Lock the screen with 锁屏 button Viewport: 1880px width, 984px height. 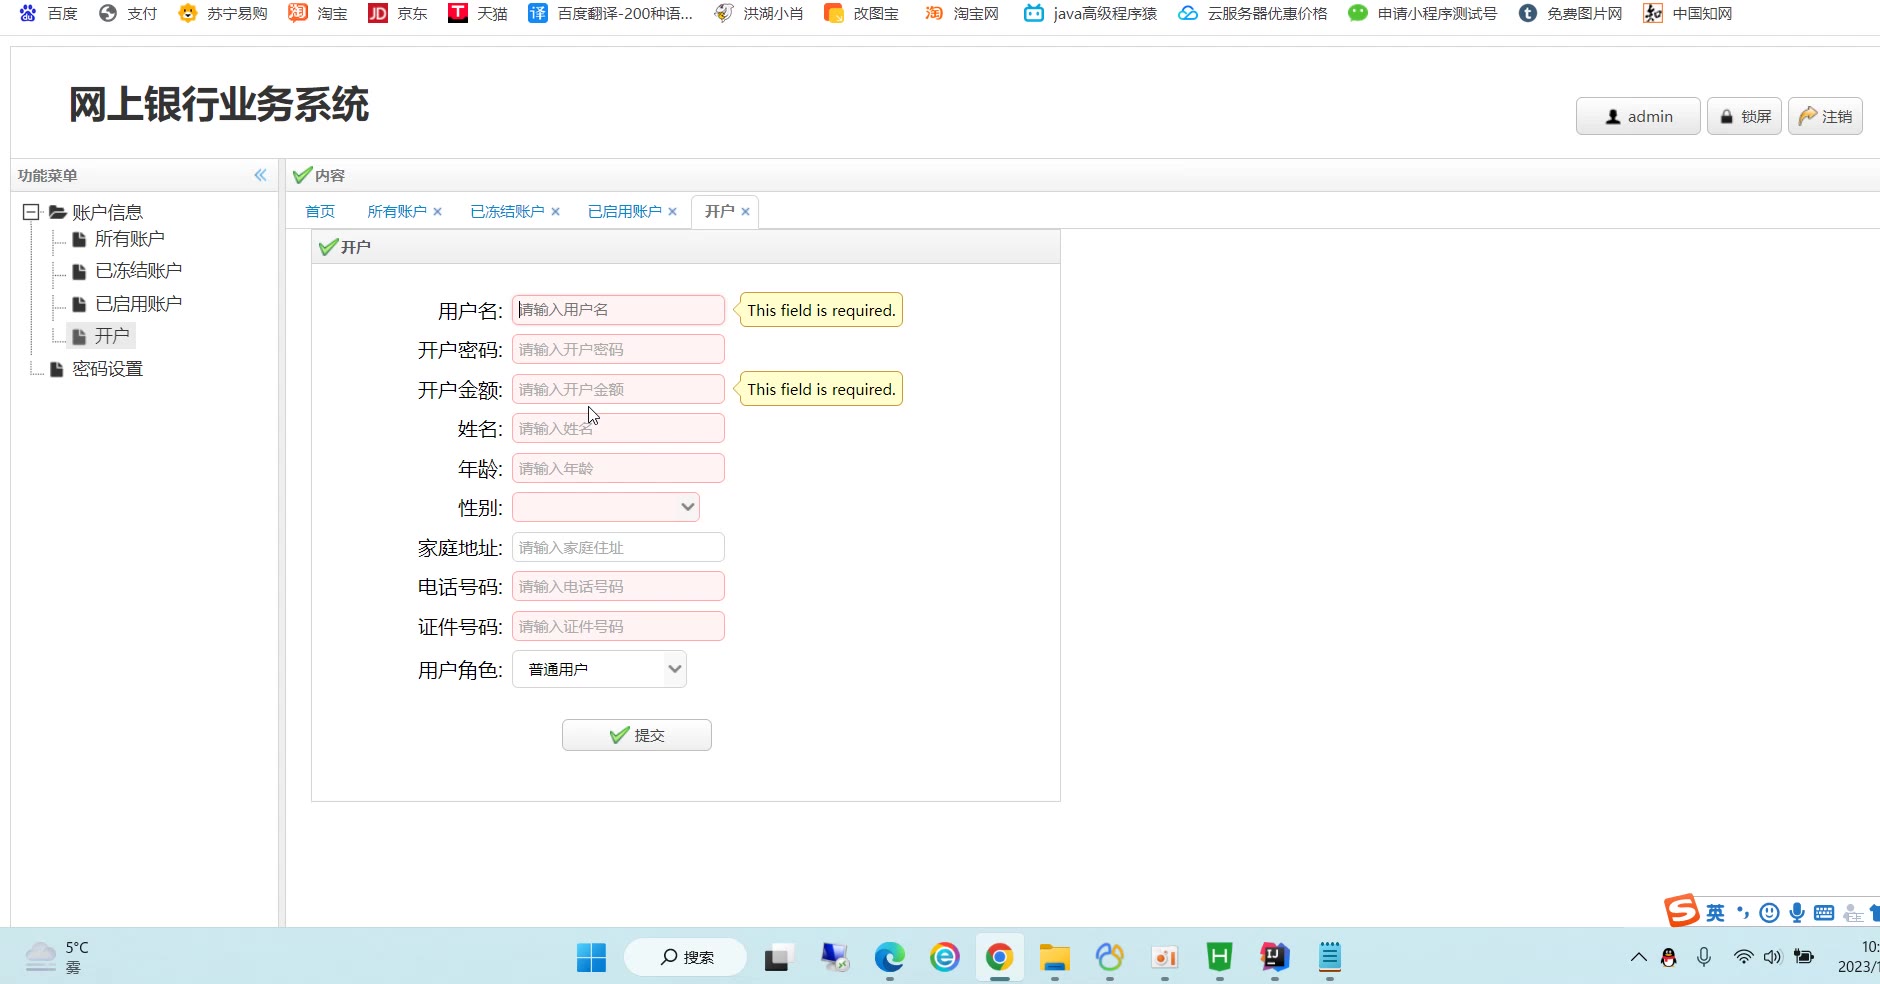[x=1744, y=117]
